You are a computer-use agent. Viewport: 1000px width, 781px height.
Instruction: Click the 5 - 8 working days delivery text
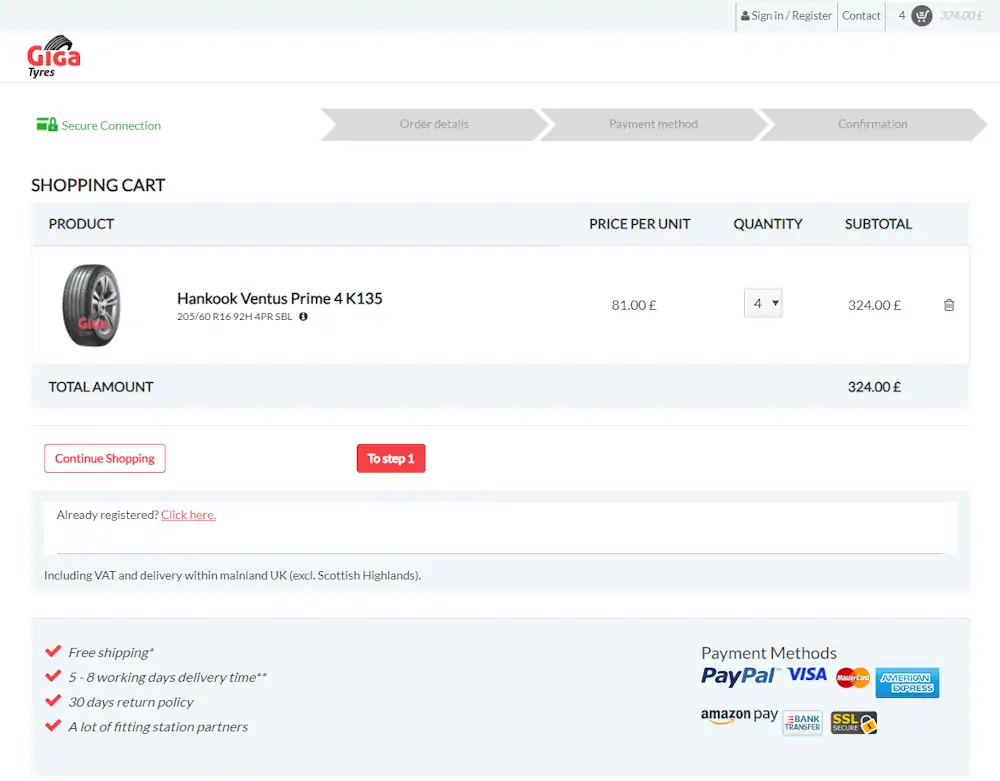pyautogui.click(x=168, y=677)
